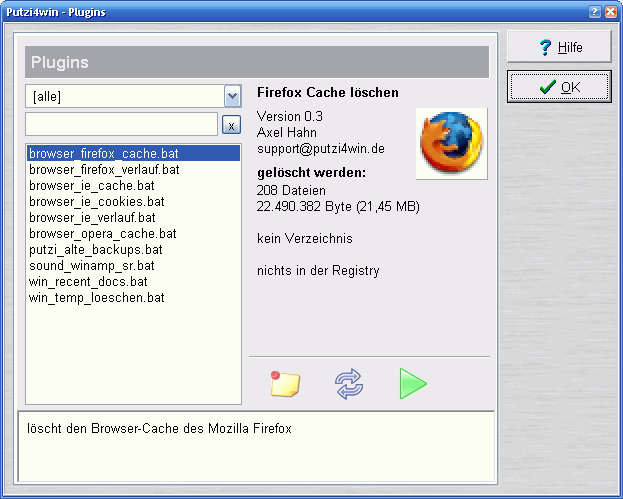This screenshot has width=623, height=499.
Task: Click the 'Firefox Cache löschen' heading
Action: pyautogui.click(x=327, y=92)
